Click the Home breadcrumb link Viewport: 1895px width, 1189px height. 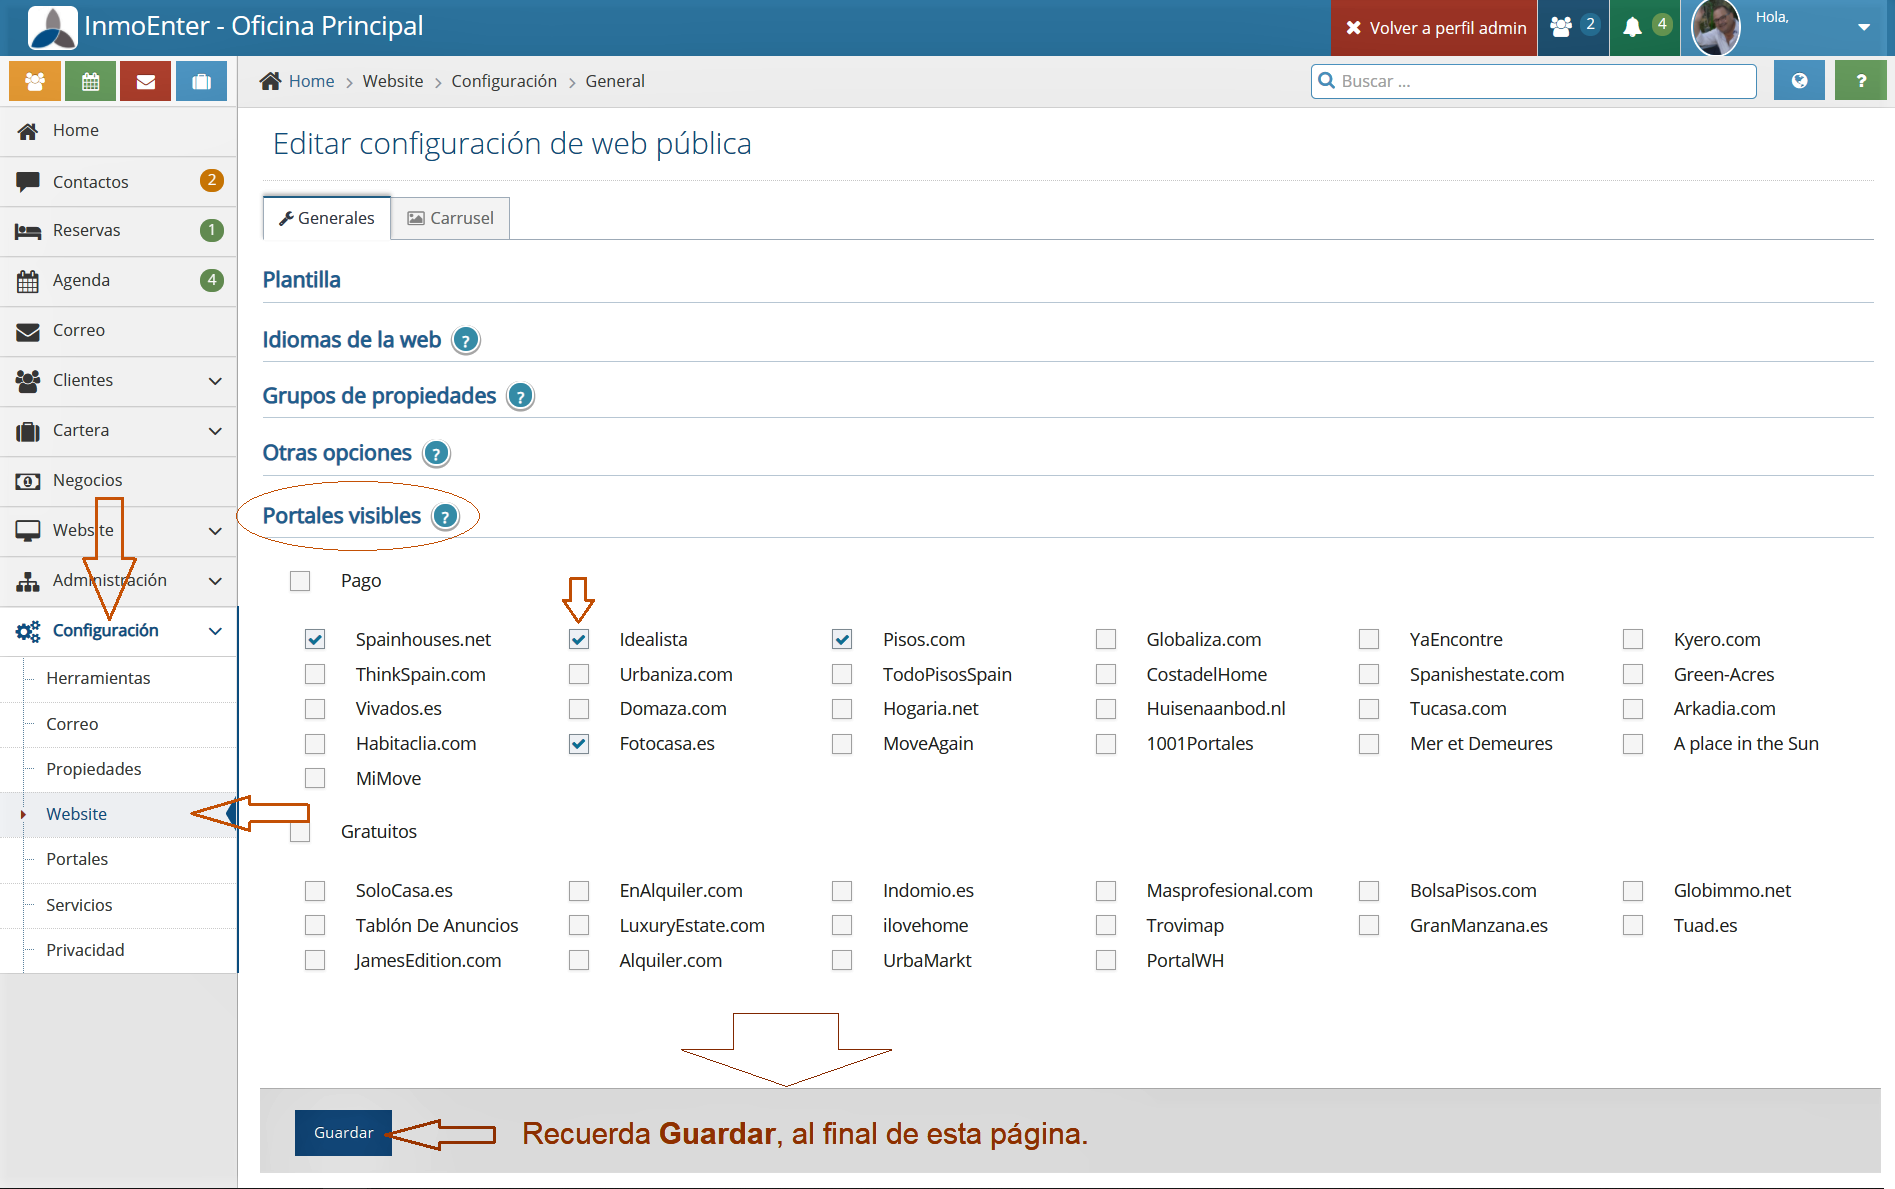pos(311,81)
